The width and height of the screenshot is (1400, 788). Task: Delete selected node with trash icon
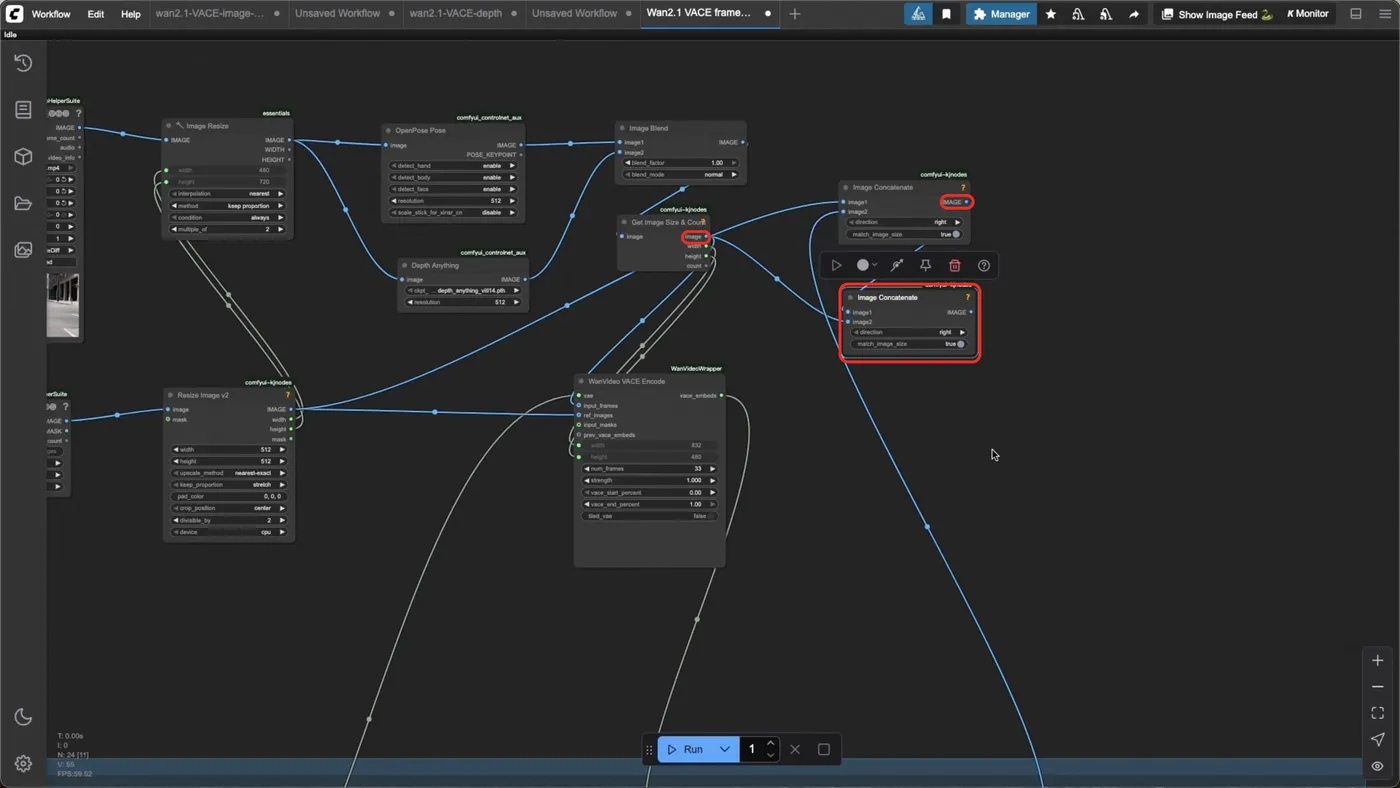point(955,266)
